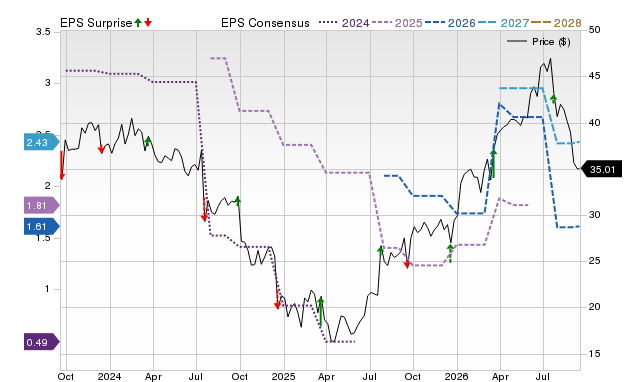Click green beat arrow after July 2026
640x382 pixels.
[553, 98]
